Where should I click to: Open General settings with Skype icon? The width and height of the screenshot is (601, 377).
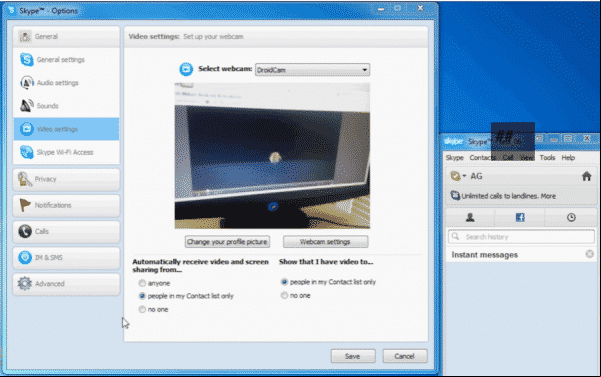26,59
